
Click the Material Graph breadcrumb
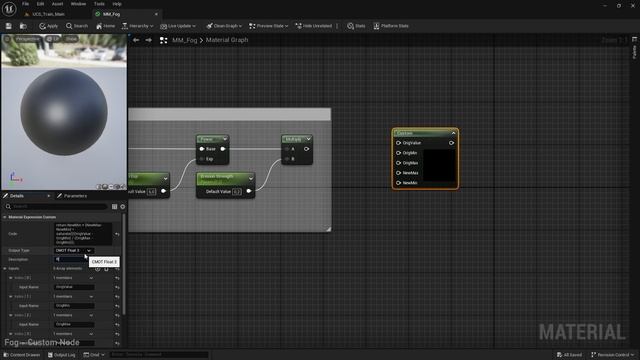(227, 40)
